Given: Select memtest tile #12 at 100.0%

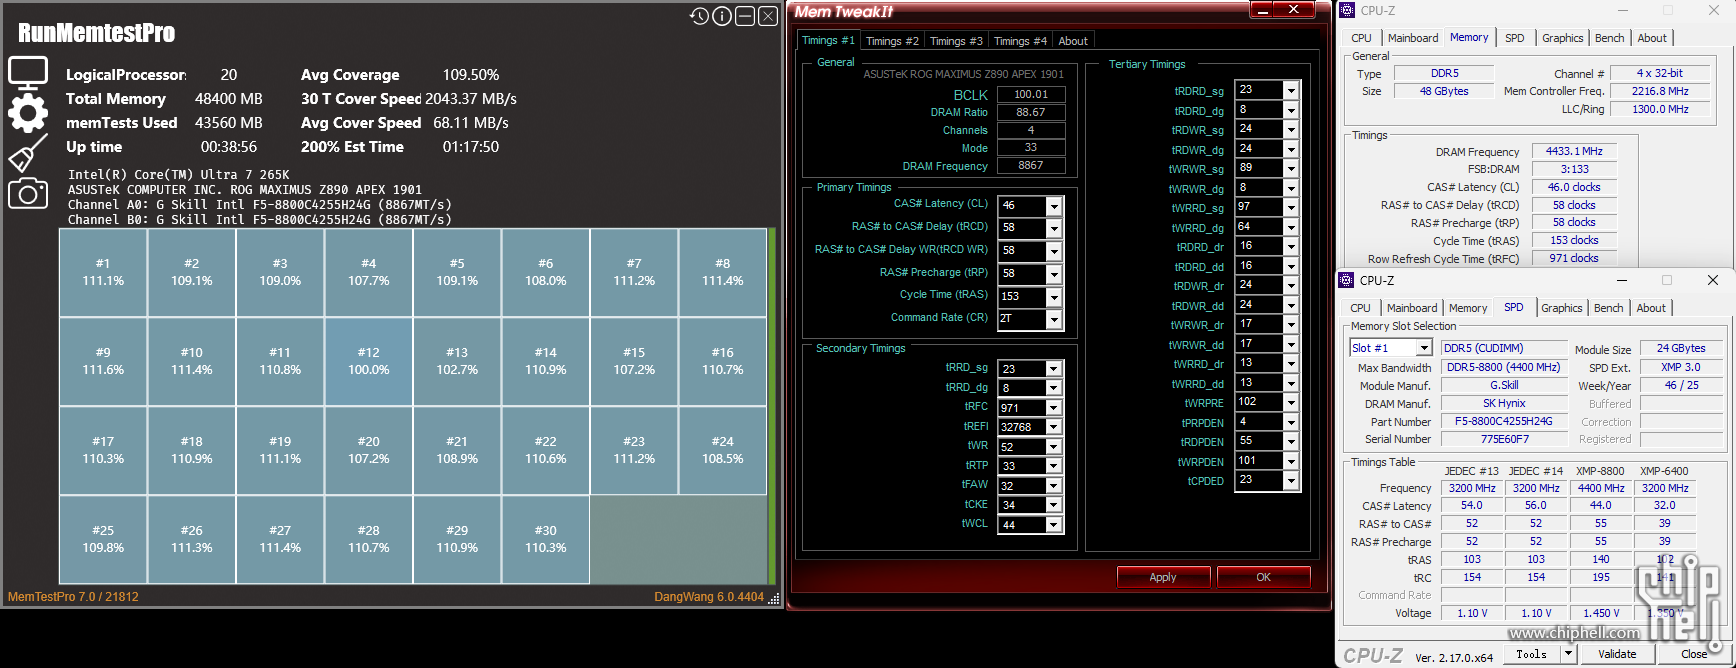Looking at the screenshot, I should [369, 361].
